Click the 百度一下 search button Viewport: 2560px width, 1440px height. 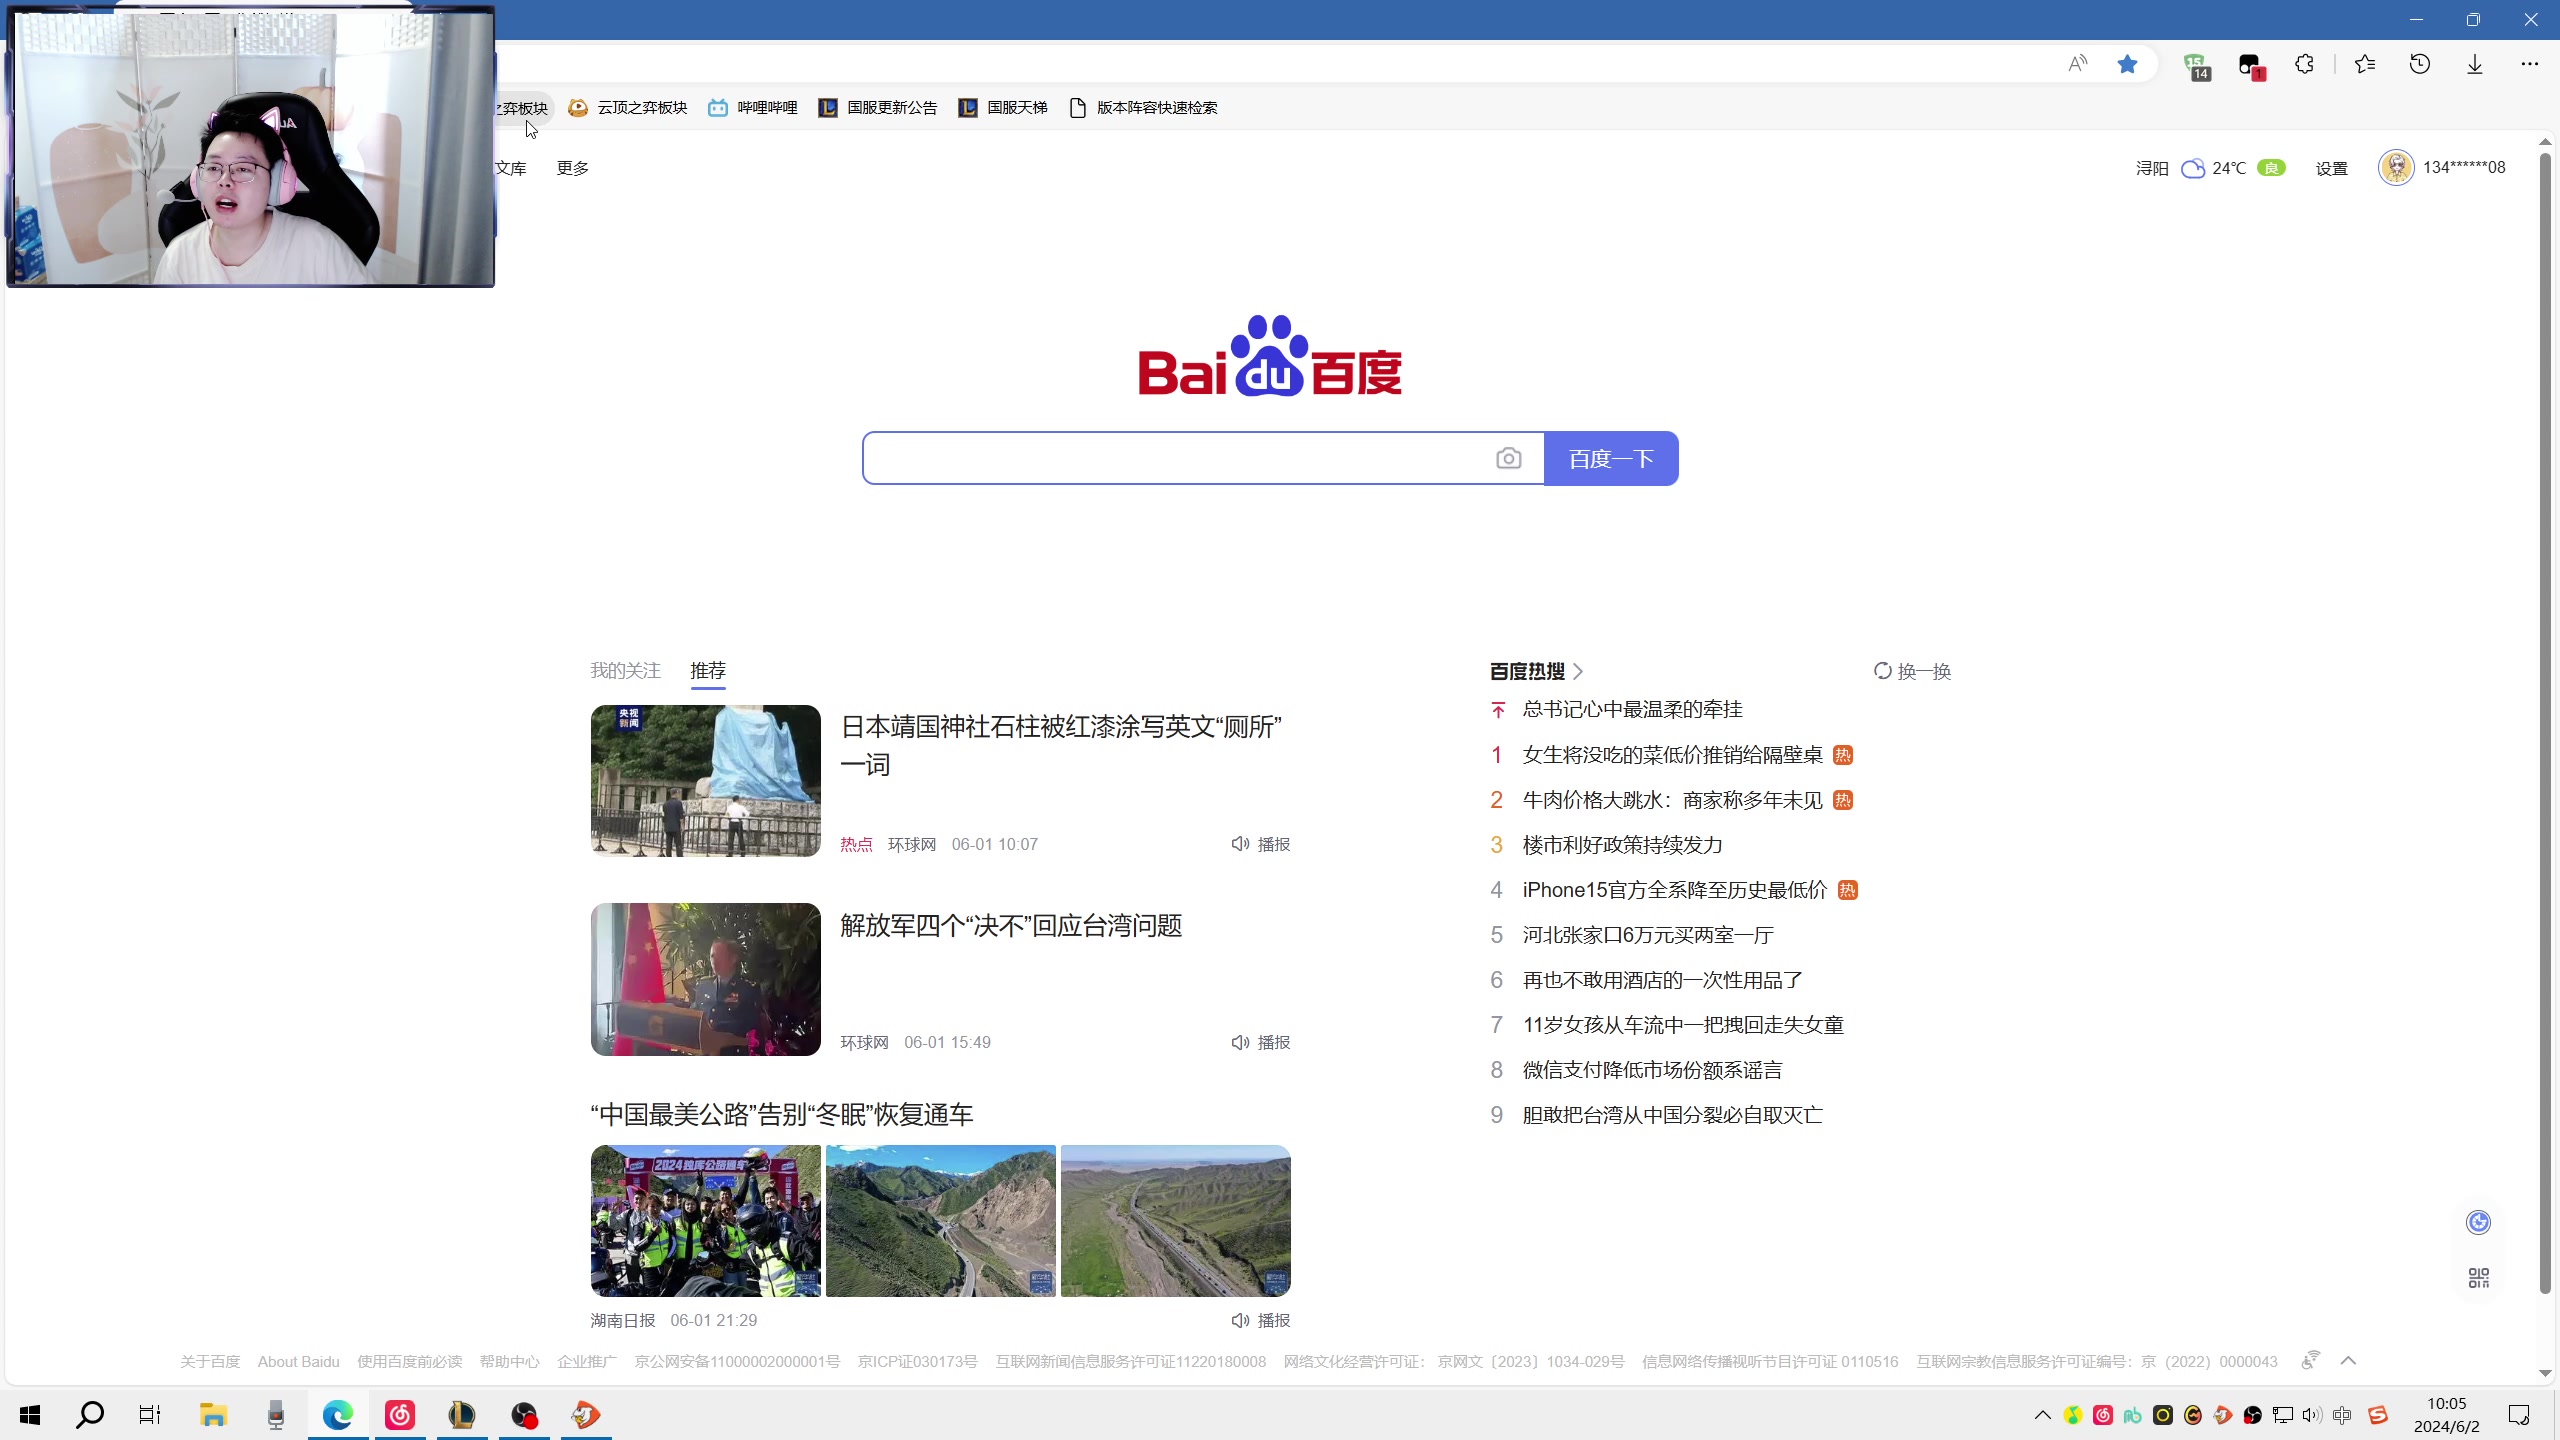pos(1611,458)
